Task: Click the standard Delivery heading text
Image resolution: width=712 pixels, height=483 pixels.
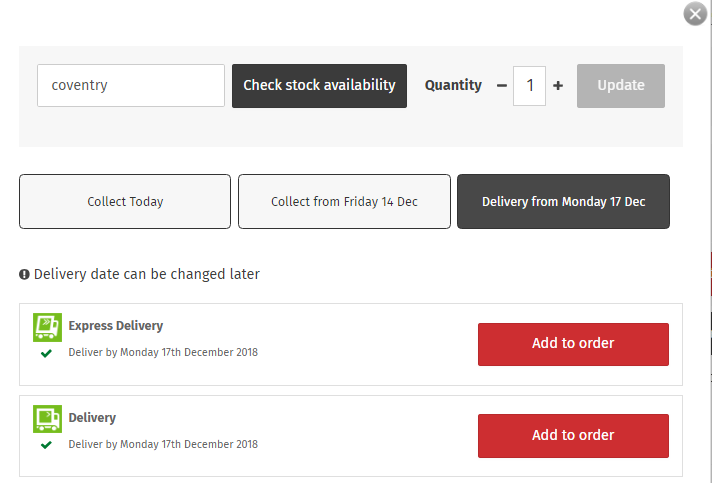Action: 92,418
